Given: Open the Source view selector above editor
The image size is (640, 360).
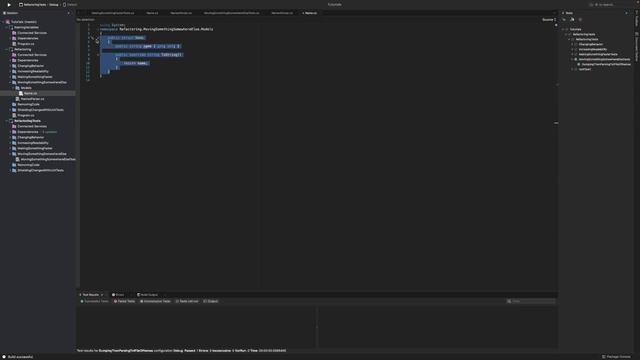Looking at the screenshot, I should (549, 20).
